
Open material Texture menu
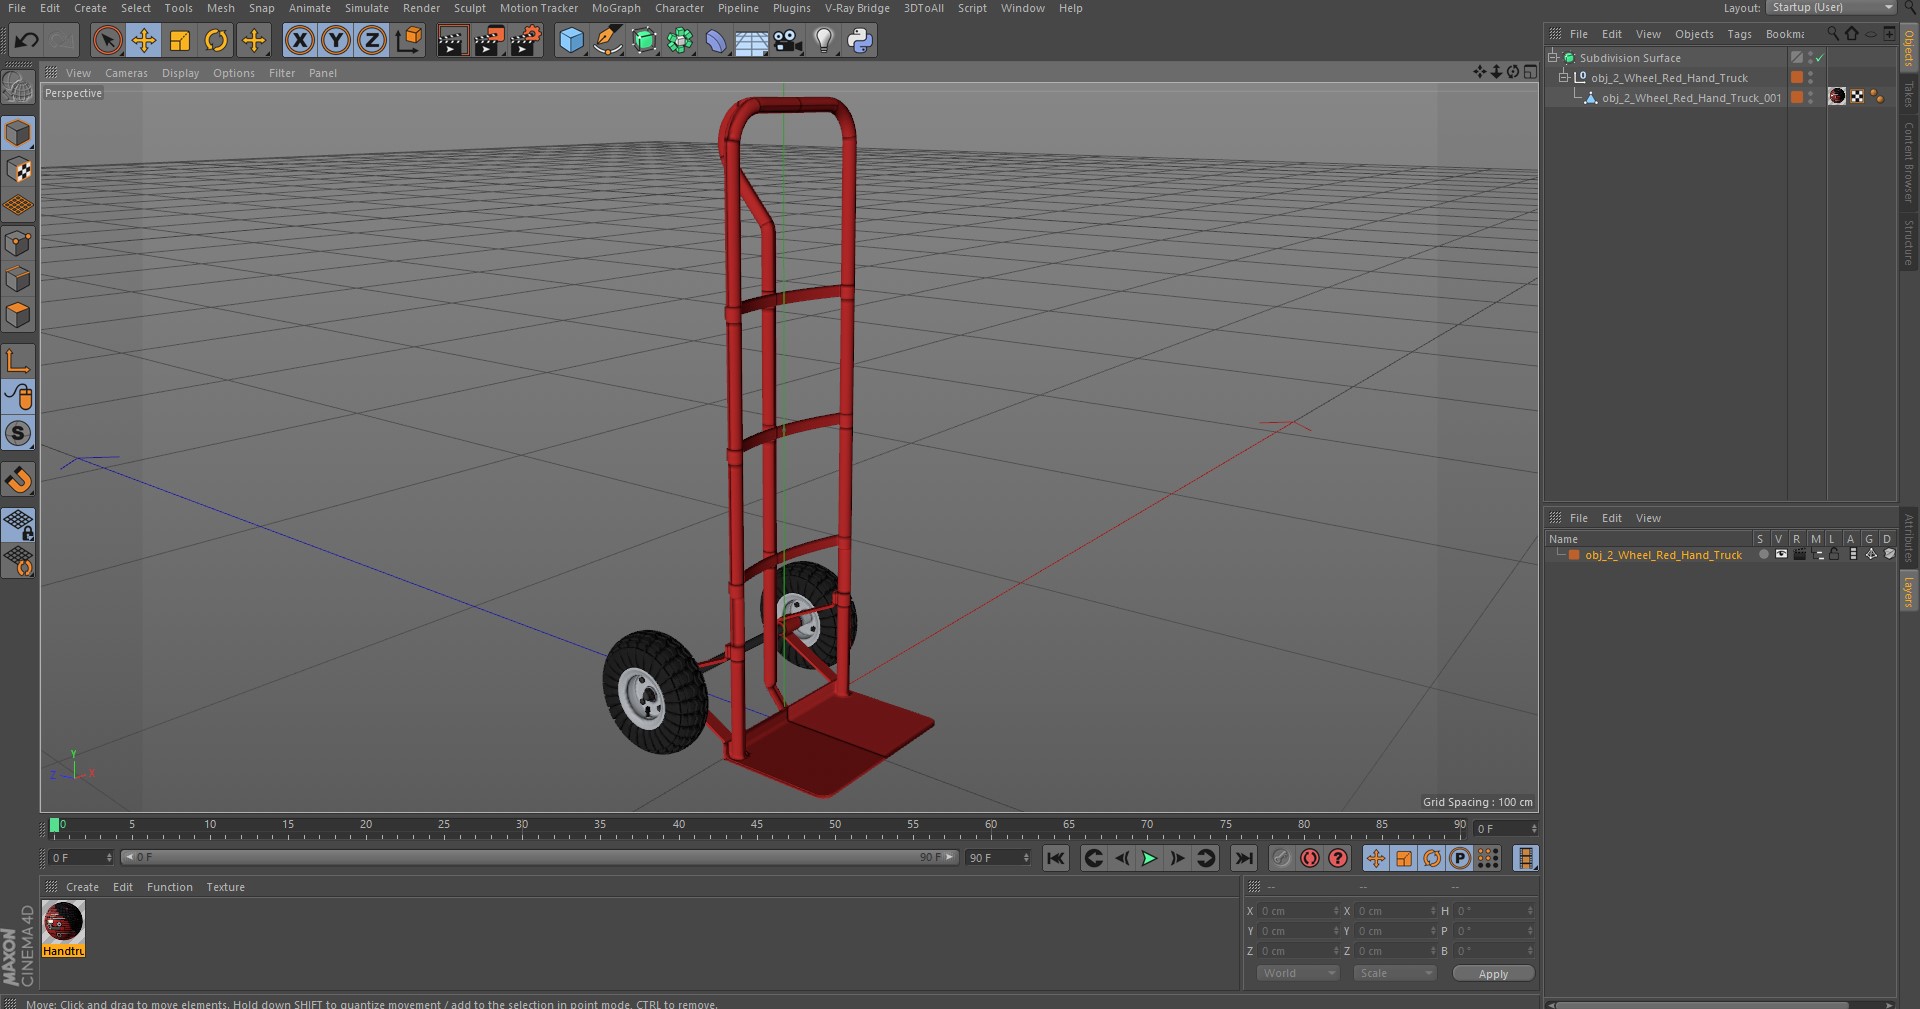[x=225, y=887]
